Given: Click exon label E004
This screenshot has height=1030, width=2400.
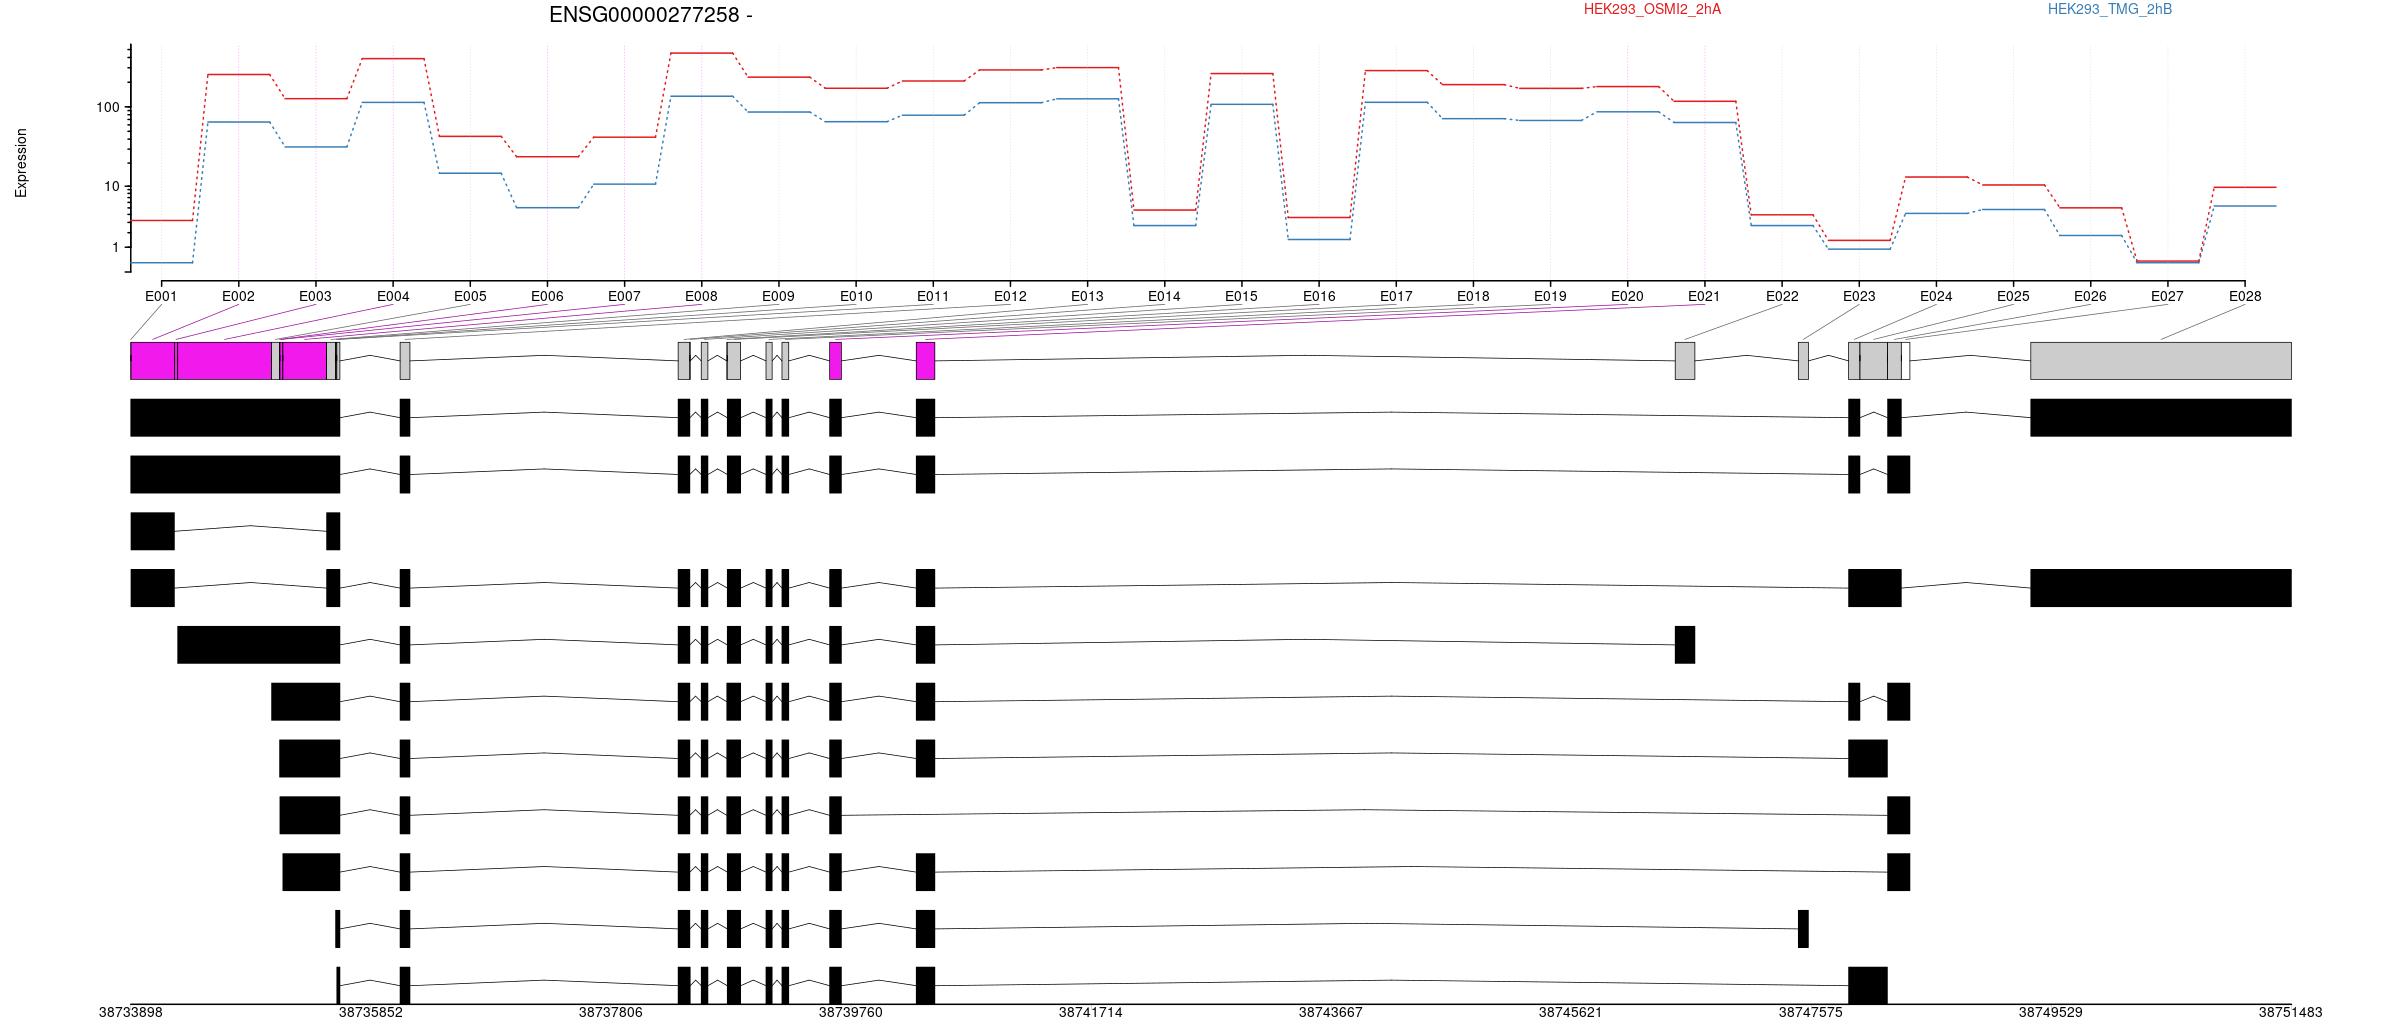Looking at the screenshot, I should point(393,296).
